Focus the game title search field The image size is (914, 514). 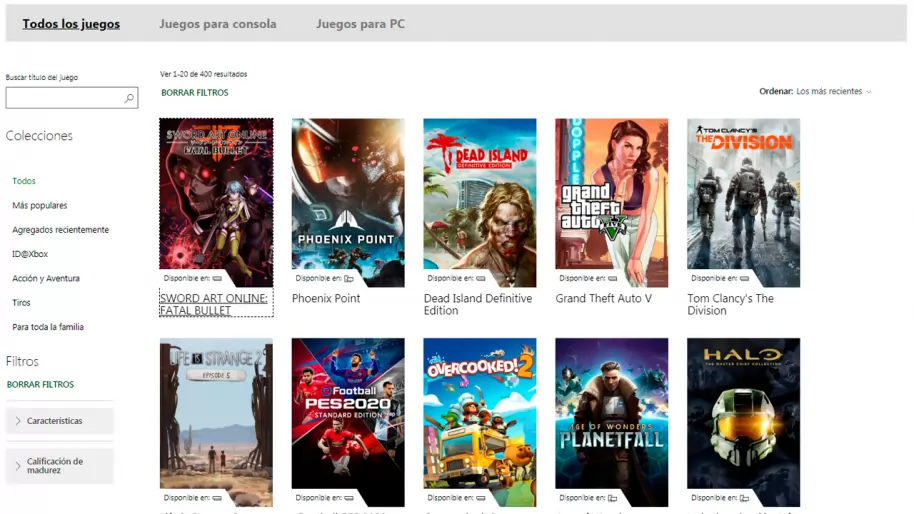click(72, 98)
